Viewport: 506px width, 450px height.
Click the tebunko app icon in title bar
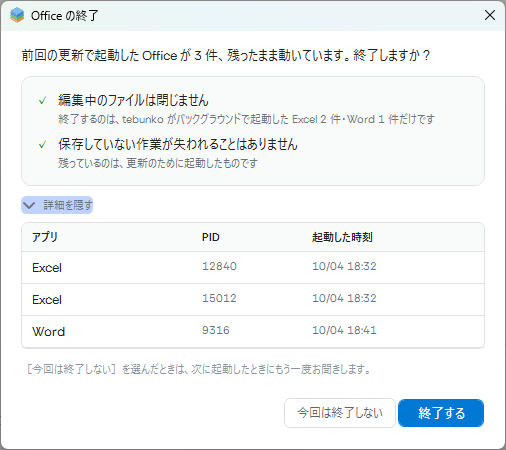click(17, 15)
